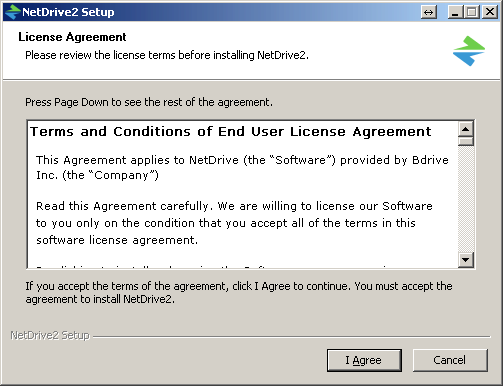Screen dimensions: 503x386
Task: Minimize the NetDrive2 Setup window
Action: tap(455, 12)
